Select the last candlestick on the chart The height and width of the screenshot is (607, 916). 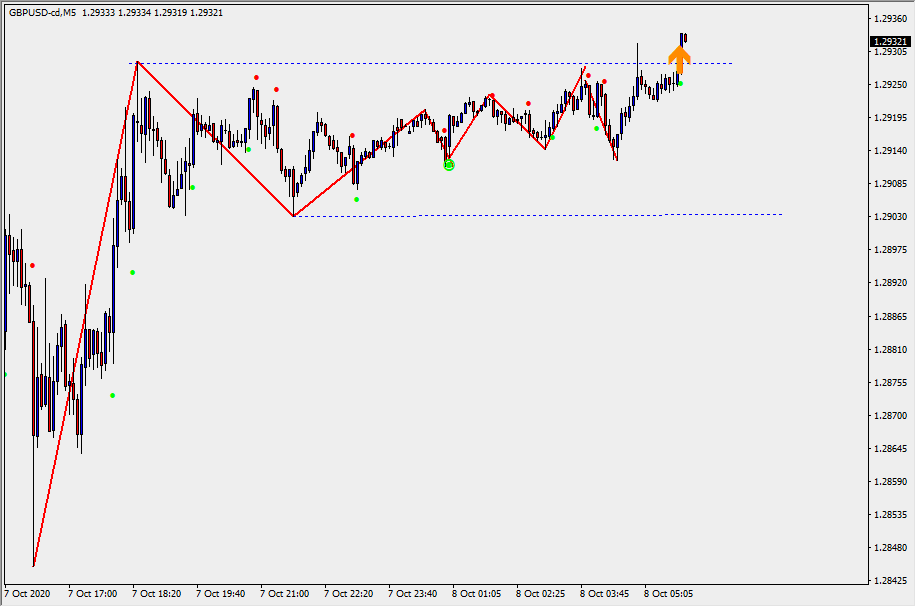(x=684, y=39)
